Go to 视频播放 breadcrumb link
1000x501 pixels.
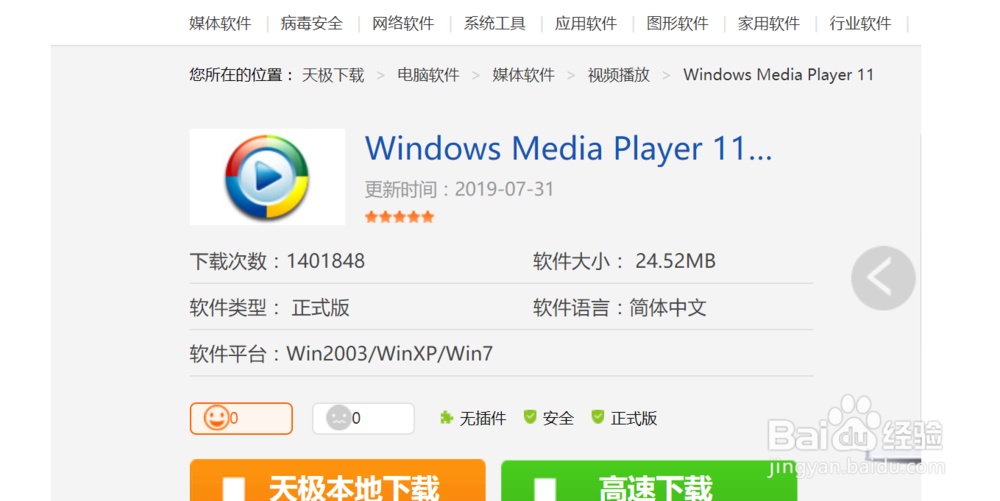click(x=619, y=75)
